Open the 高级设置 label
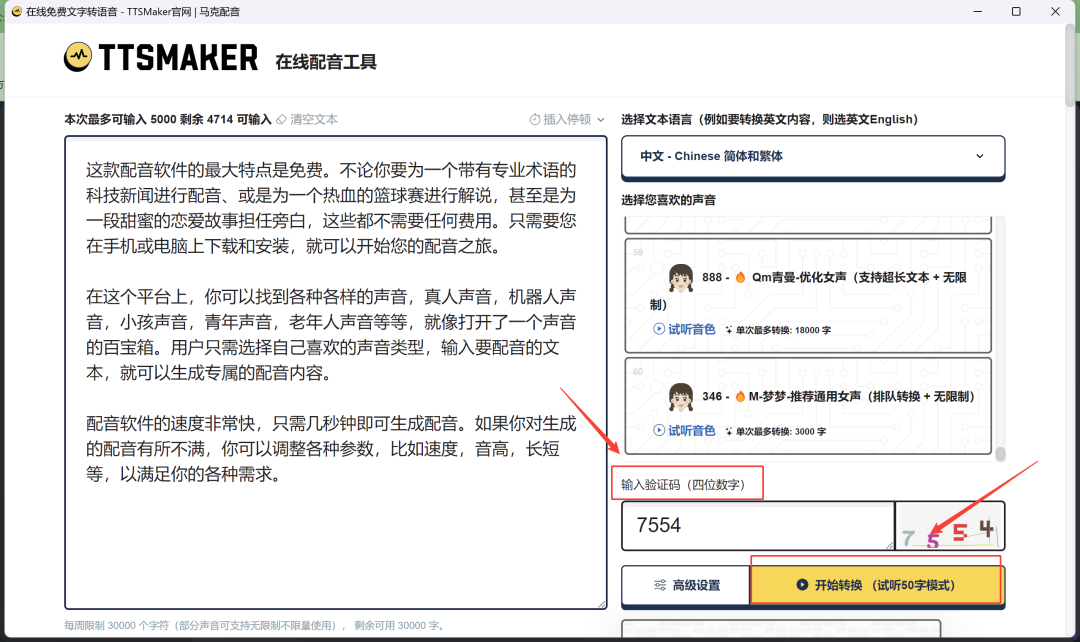This screenshot has width=1080, height=642. pos(696,585)
